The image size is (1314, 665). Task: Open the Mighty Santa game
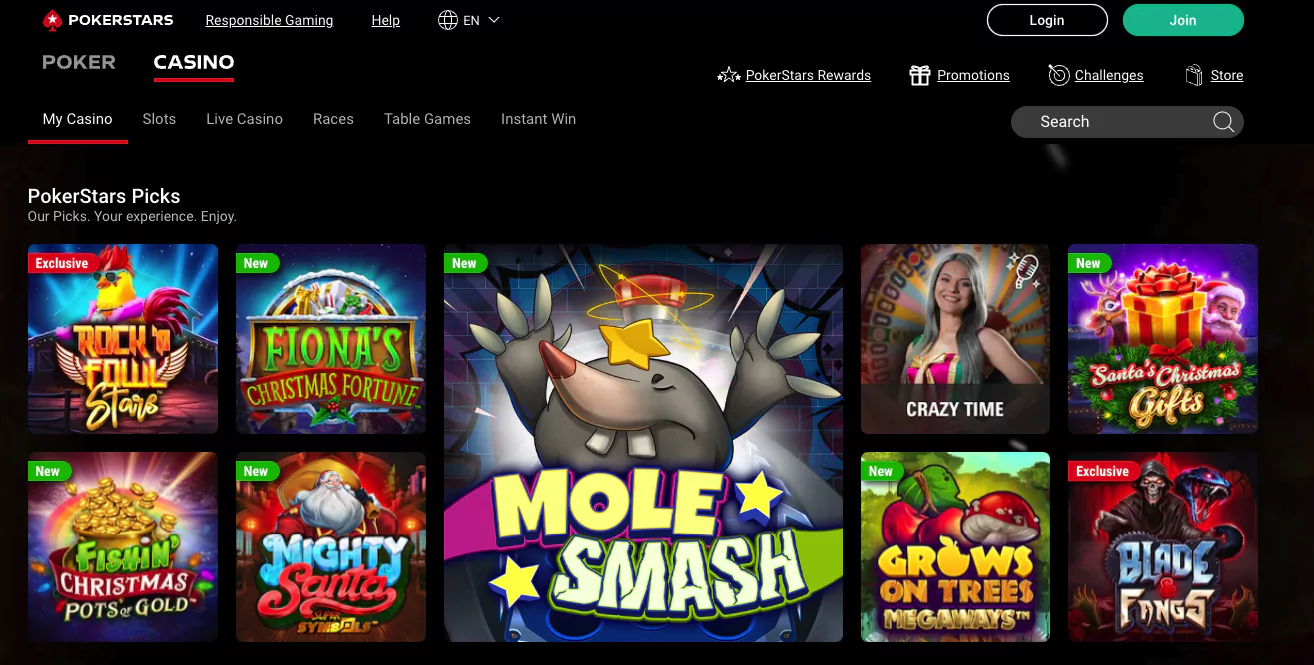point(331,547)
